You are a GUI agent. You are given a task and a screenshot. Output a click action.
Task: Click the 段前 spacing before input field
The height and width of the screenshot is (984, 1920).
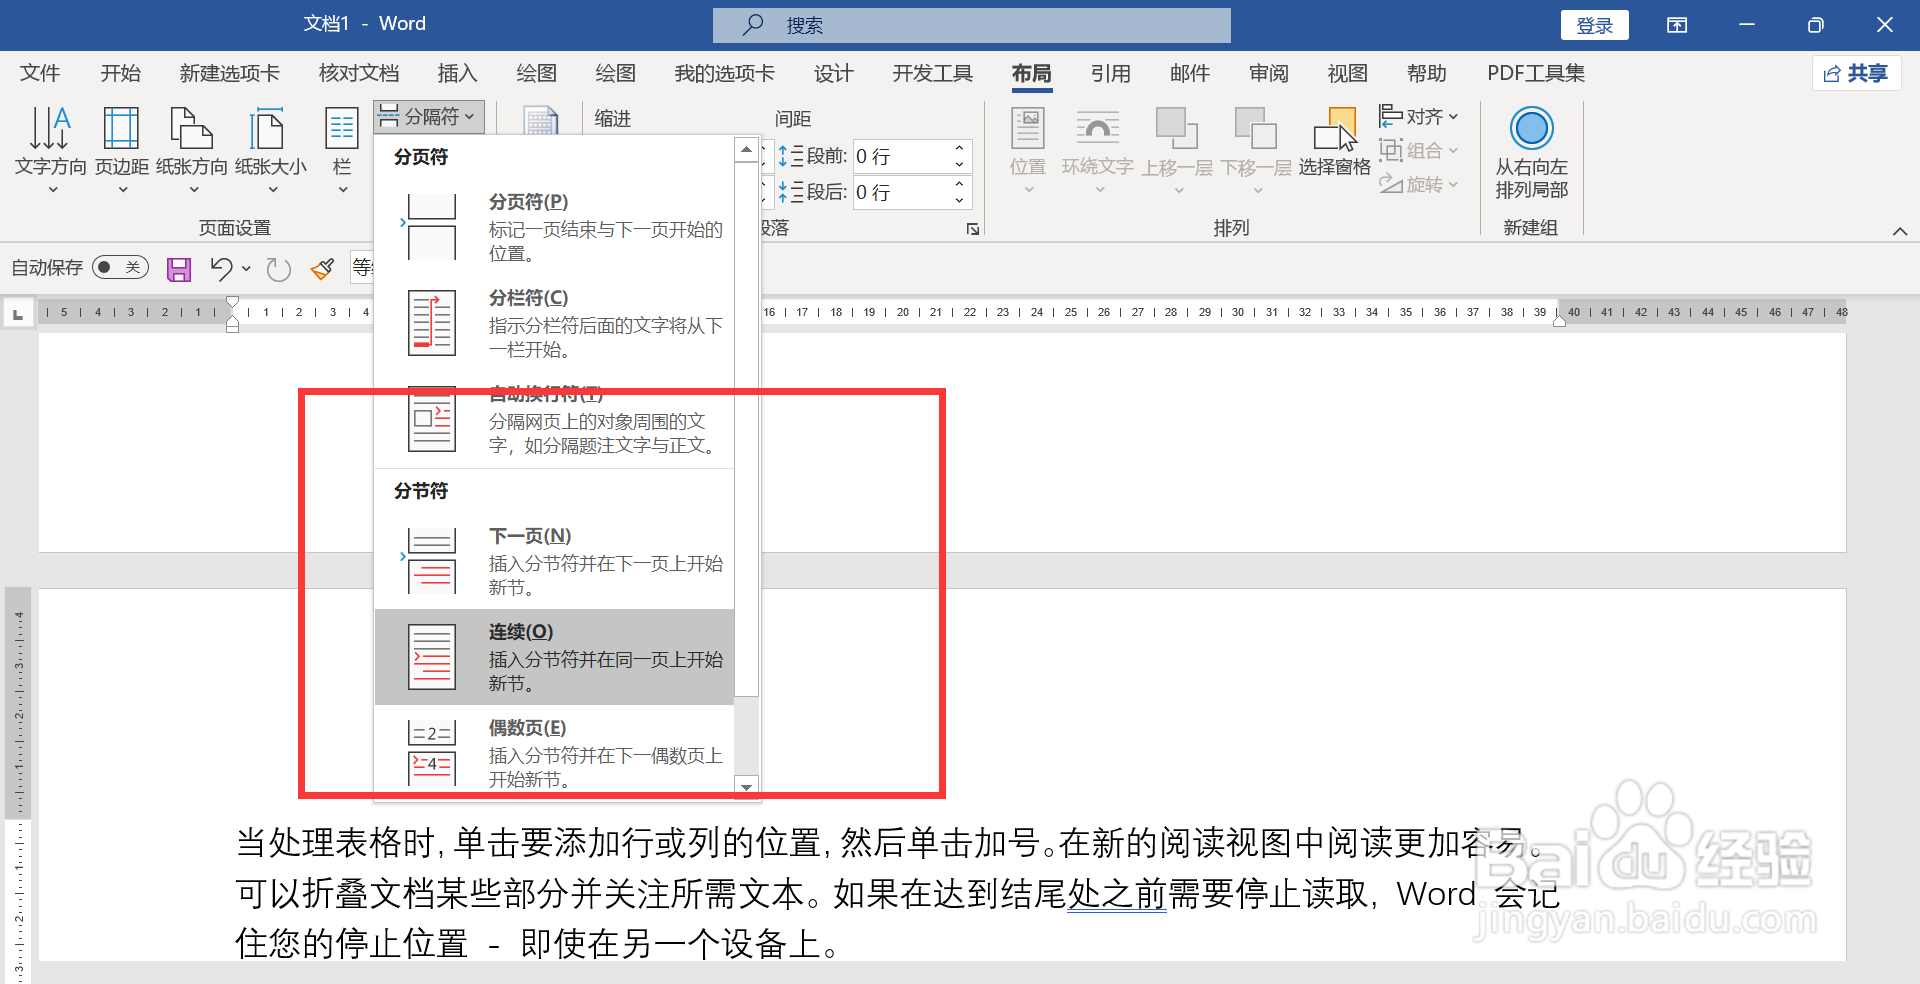click(x=901, y=156)
